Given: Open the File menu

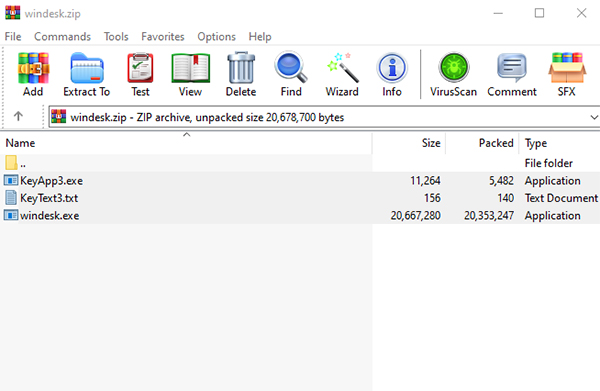Looking at the screenshot, I should click(x=13, y=37).
